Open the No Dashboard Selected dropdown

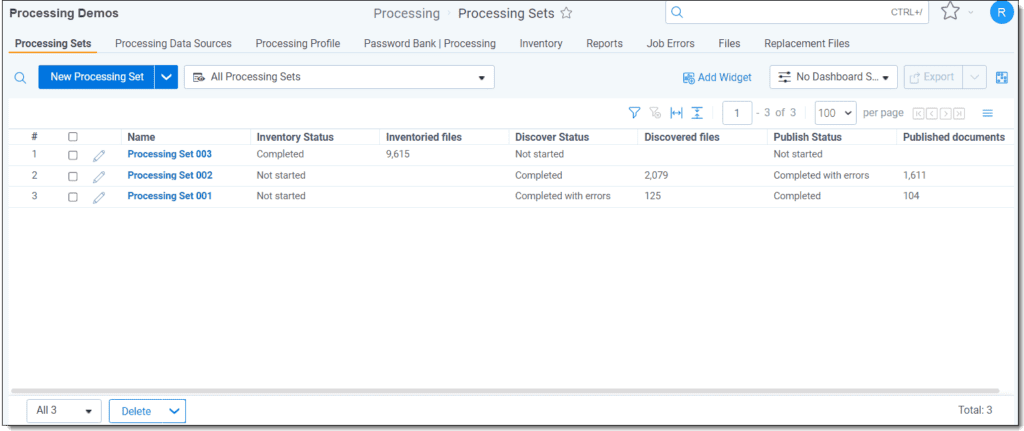[833, 77]
